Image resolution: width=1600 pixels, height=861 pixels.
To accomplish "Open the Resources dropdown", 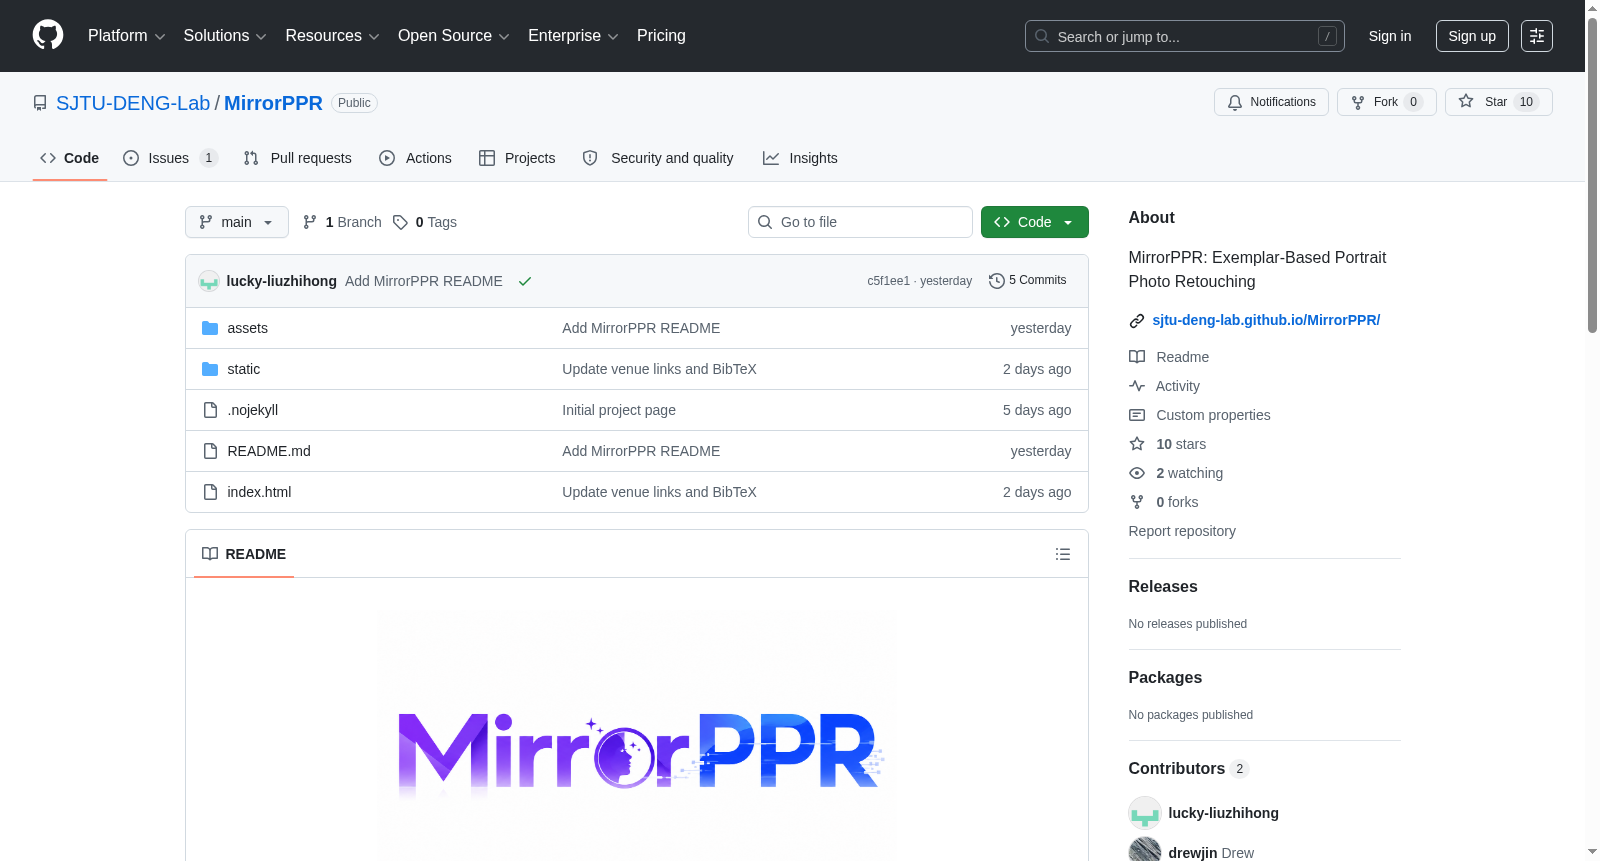I will 332,36.
